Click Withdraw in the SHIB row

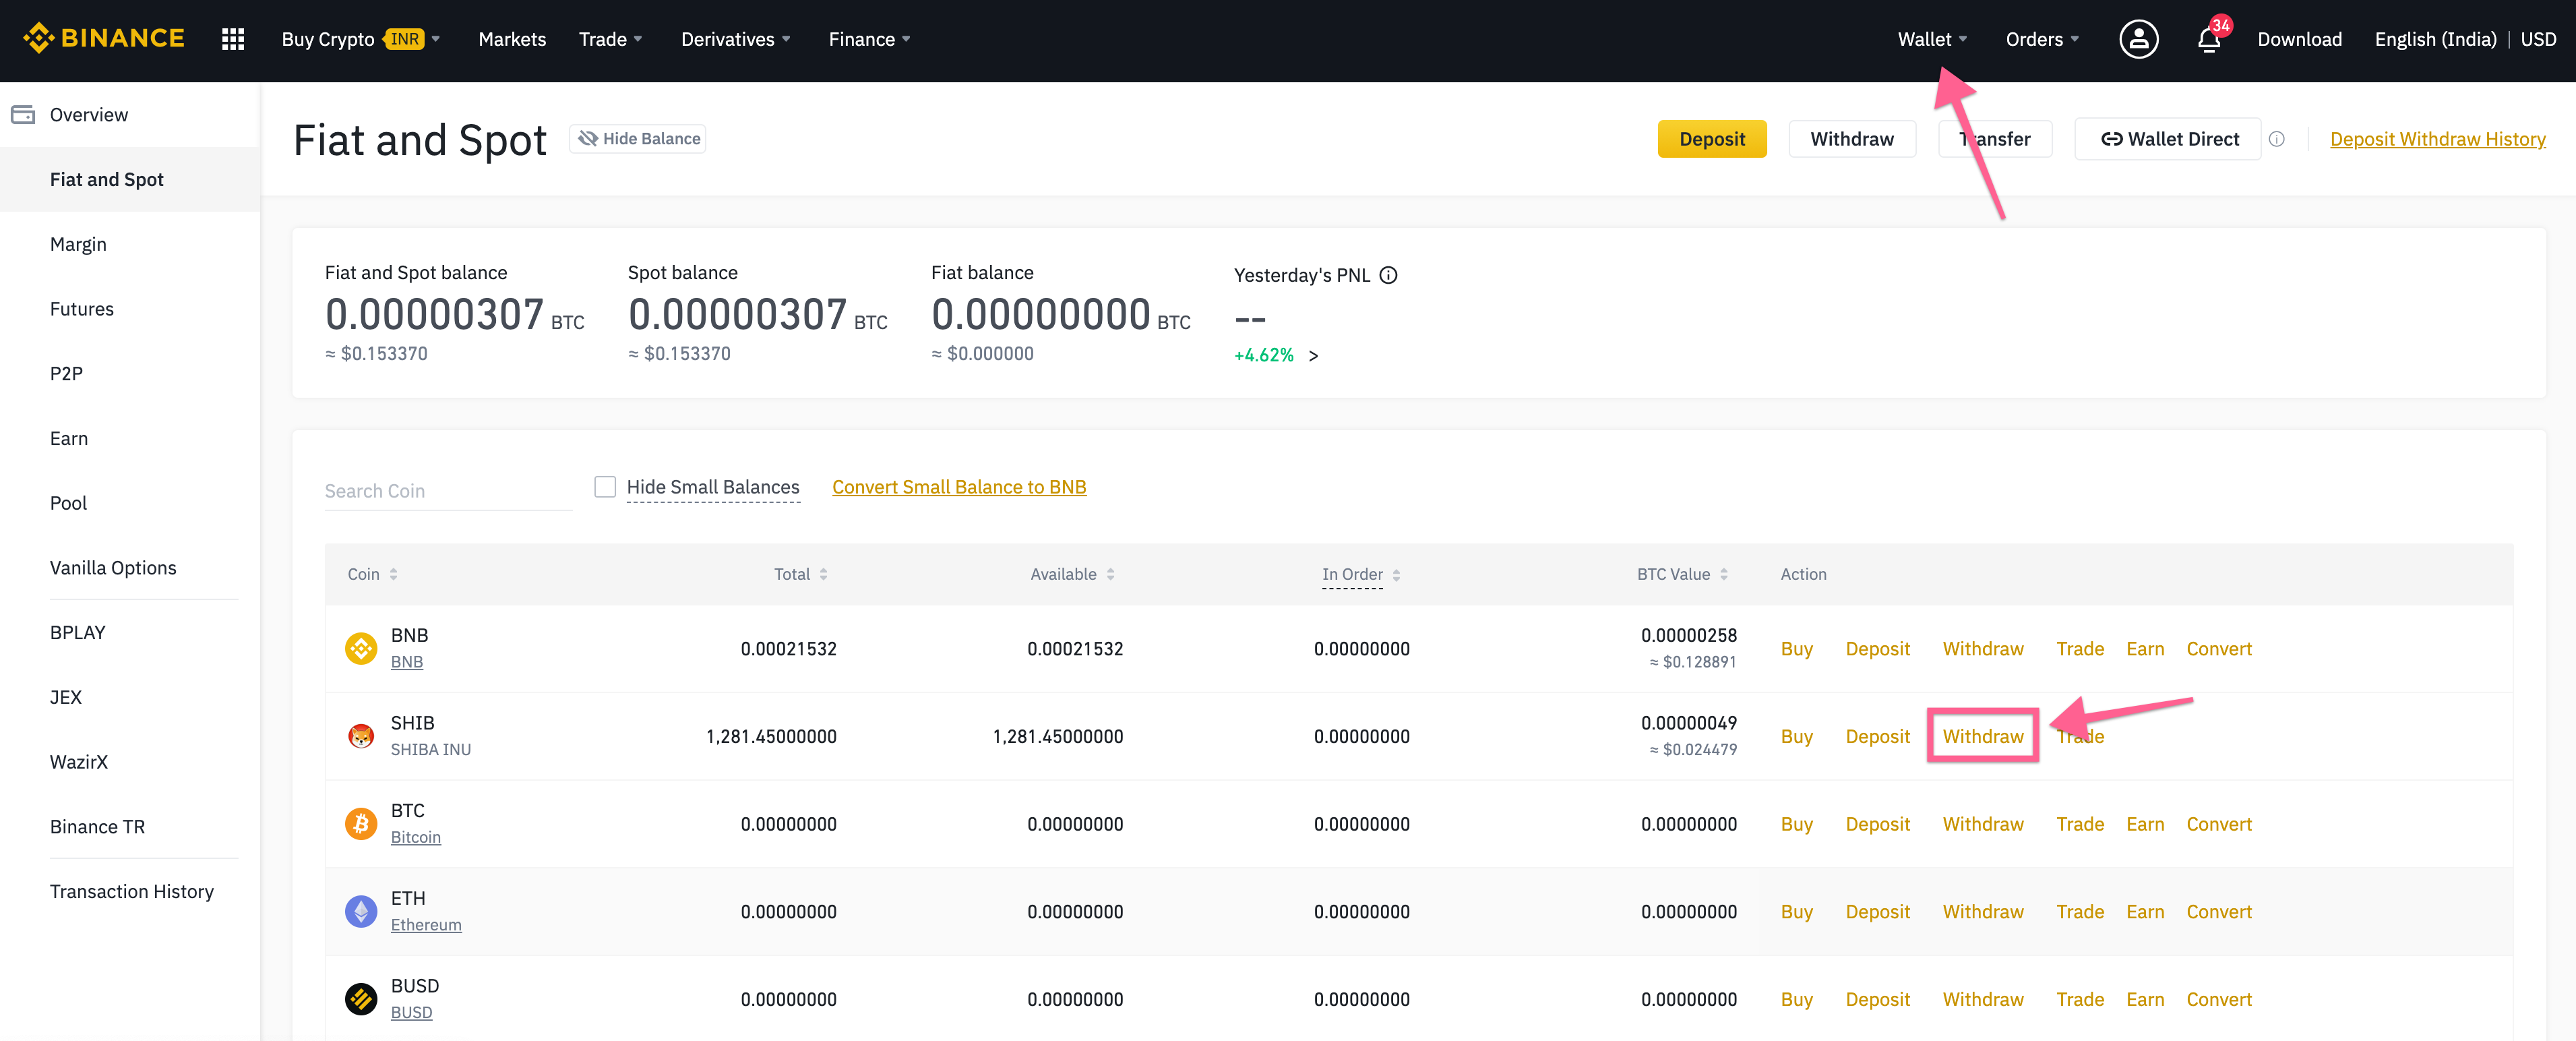[x=1983, y=736]
